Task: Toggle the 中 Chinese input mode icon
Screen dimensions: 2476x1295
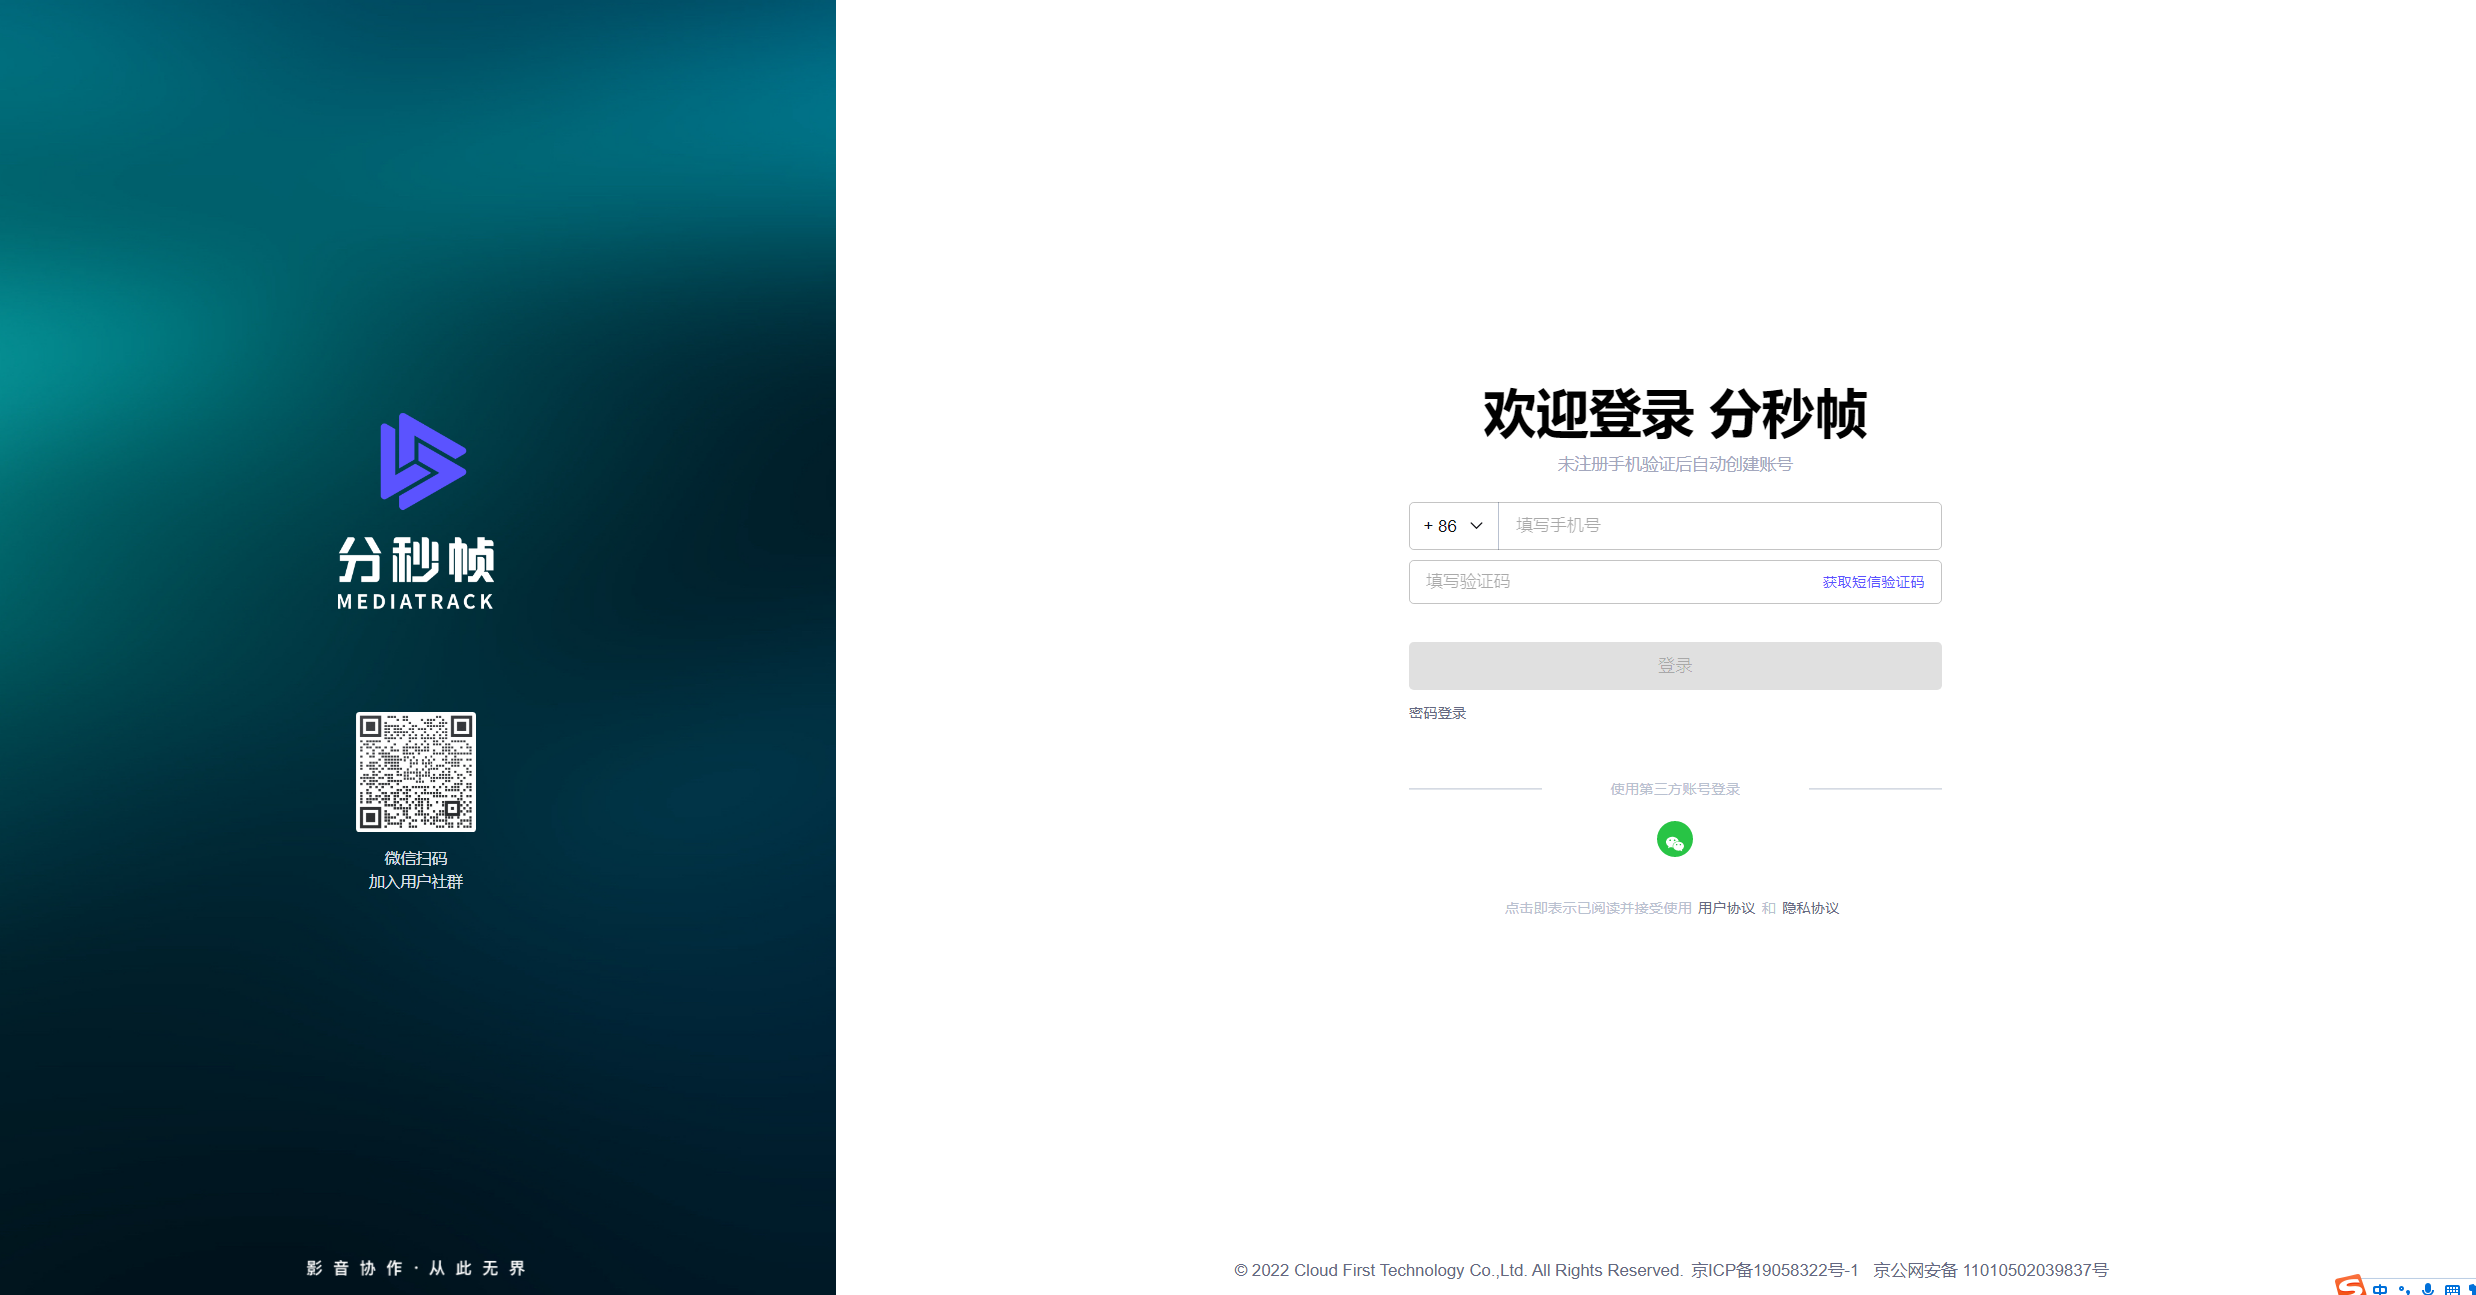Action: point(2380,1289)
